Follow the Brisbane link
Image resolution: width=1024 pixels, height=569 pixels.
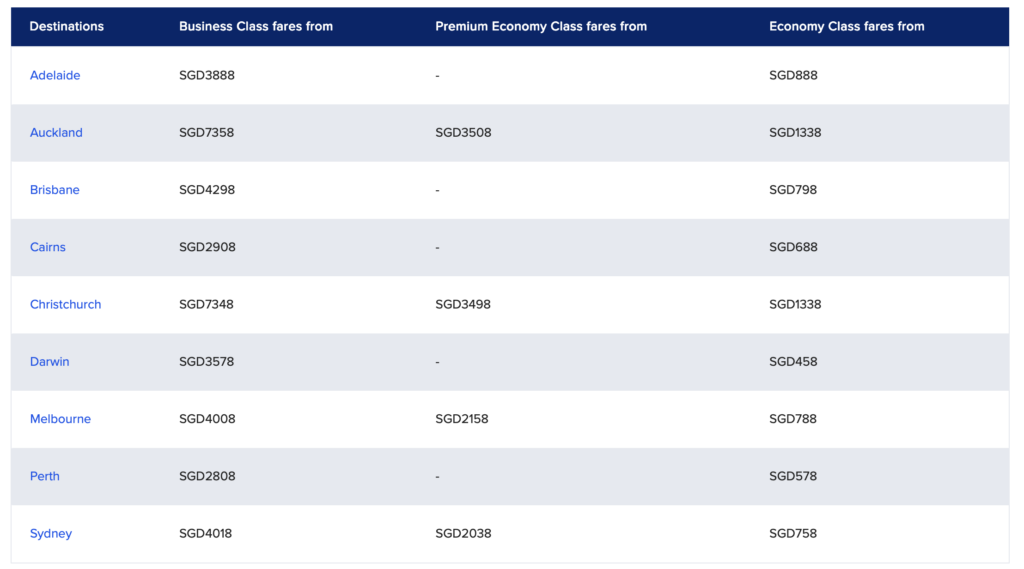click(54, 190)
